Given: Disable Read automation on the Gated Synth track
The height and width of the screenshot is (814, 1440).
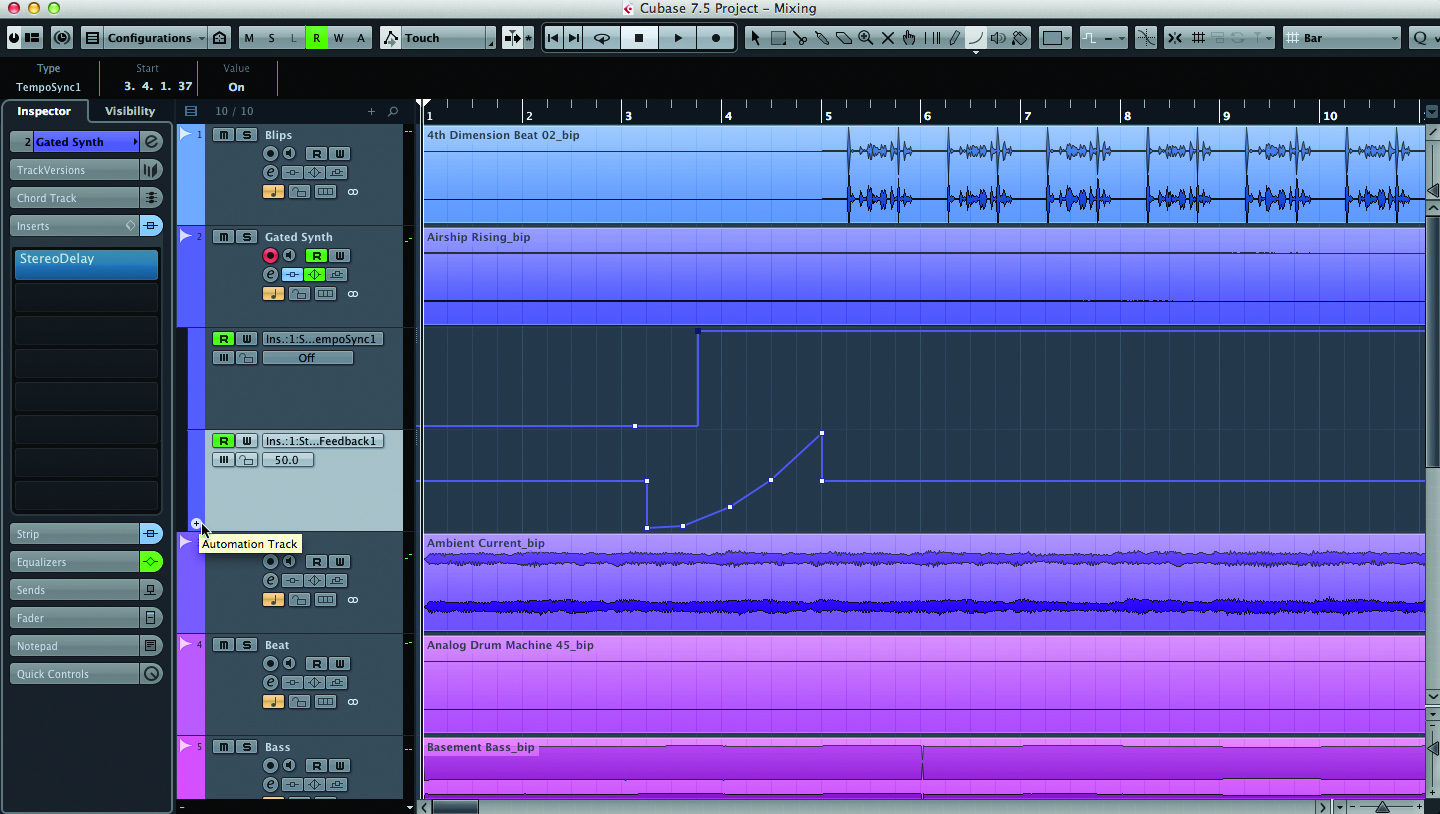Looking at the screenshot, I should pyautogui.click(x=318, y=256).
